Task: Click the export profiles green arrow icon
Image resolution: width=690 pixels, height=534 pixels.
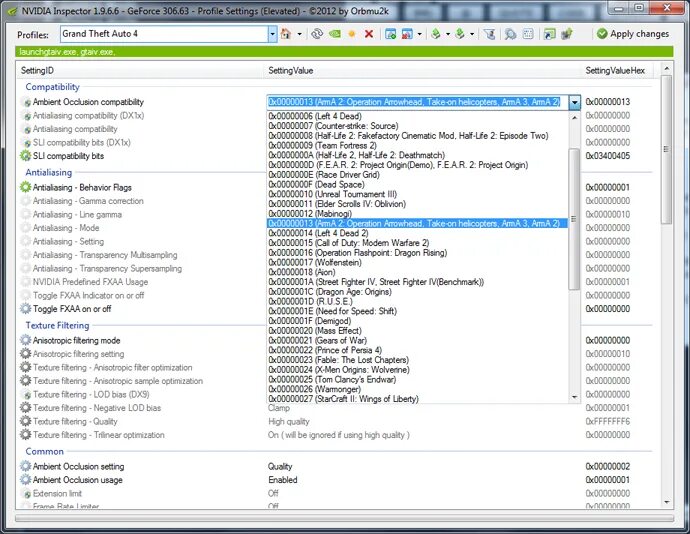Action: tap(436, 34)
